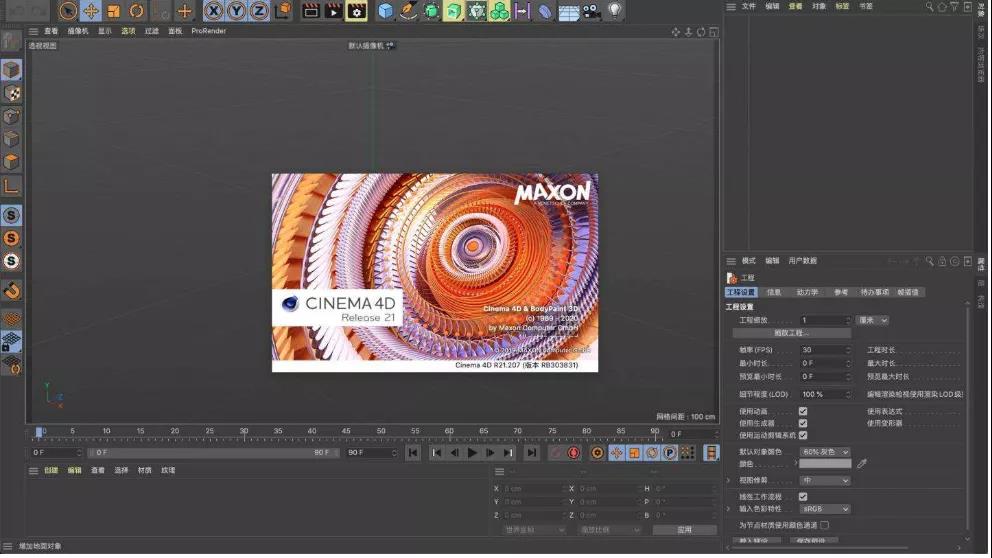
Task: Toggle 线性工作流程 checkbox
Action: click(x=803, y=497)
